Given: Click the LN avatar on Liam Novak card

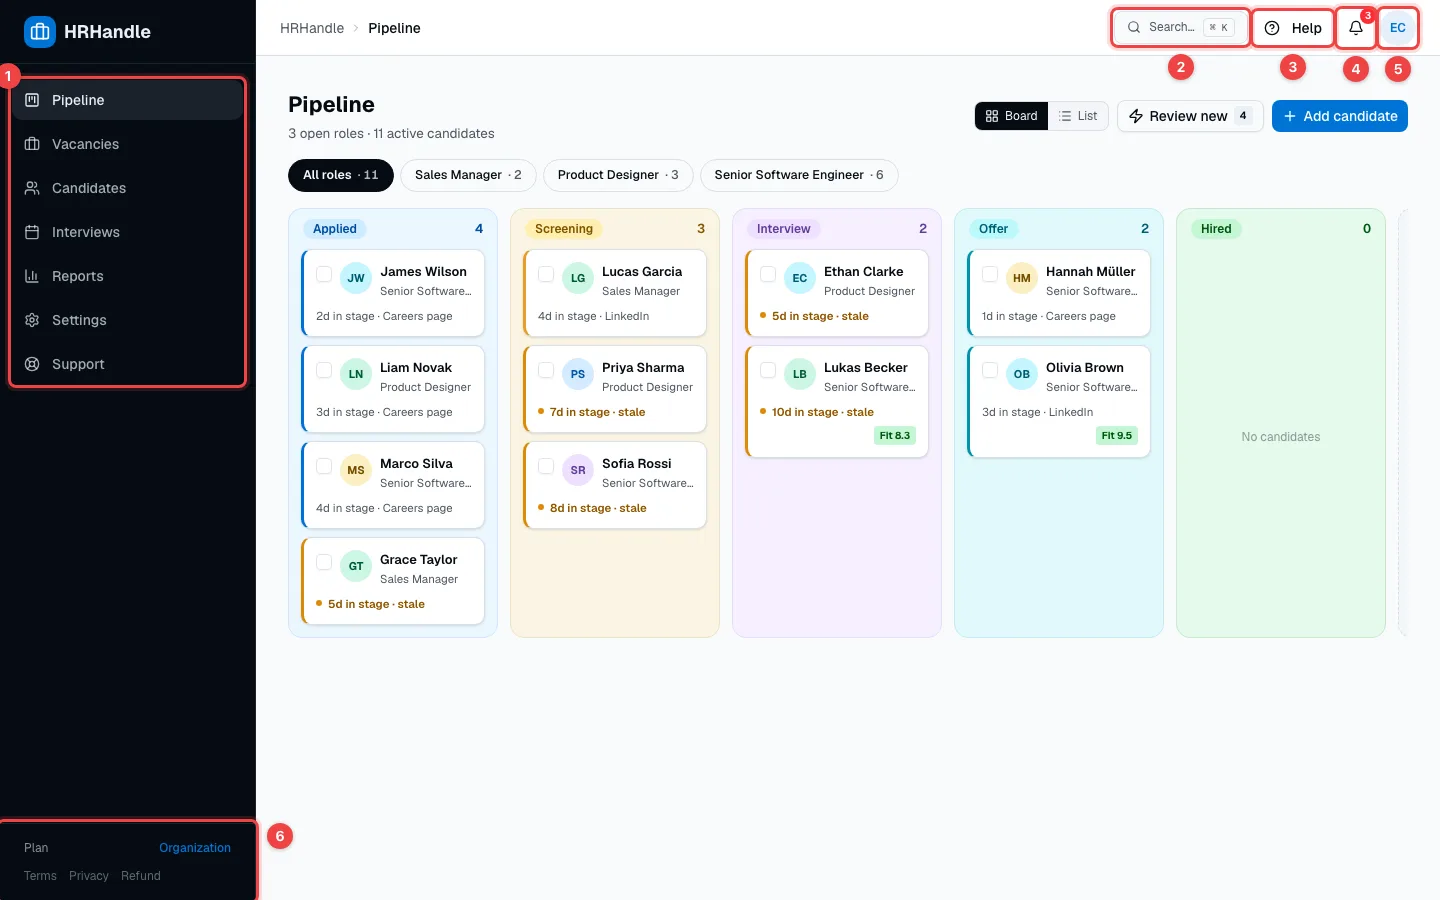Looking at the screenshot, I should coord(356,374).
